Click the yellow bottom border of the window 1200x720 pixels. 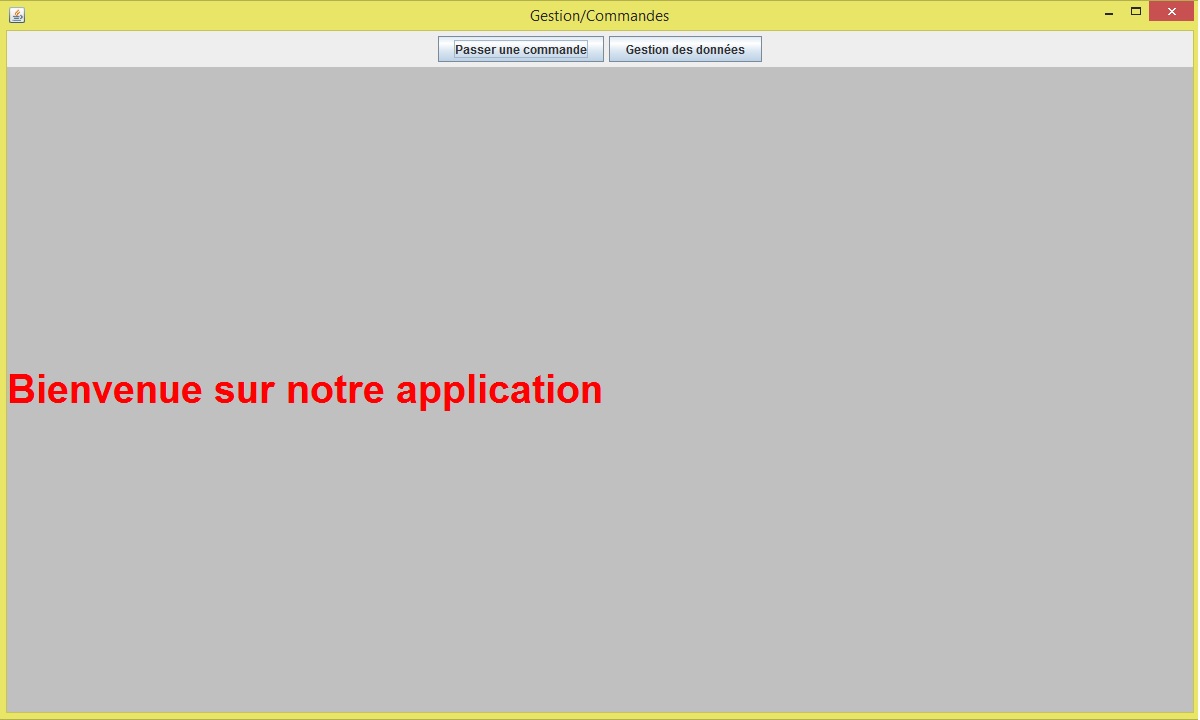point(600,716)
